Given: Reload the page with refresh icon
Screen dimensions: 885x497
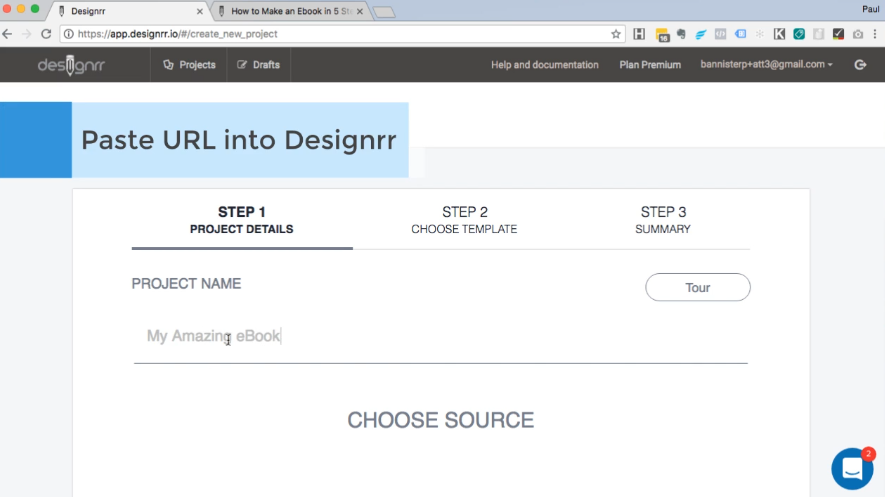Looking at the screenshot, I should pos(46,34).
